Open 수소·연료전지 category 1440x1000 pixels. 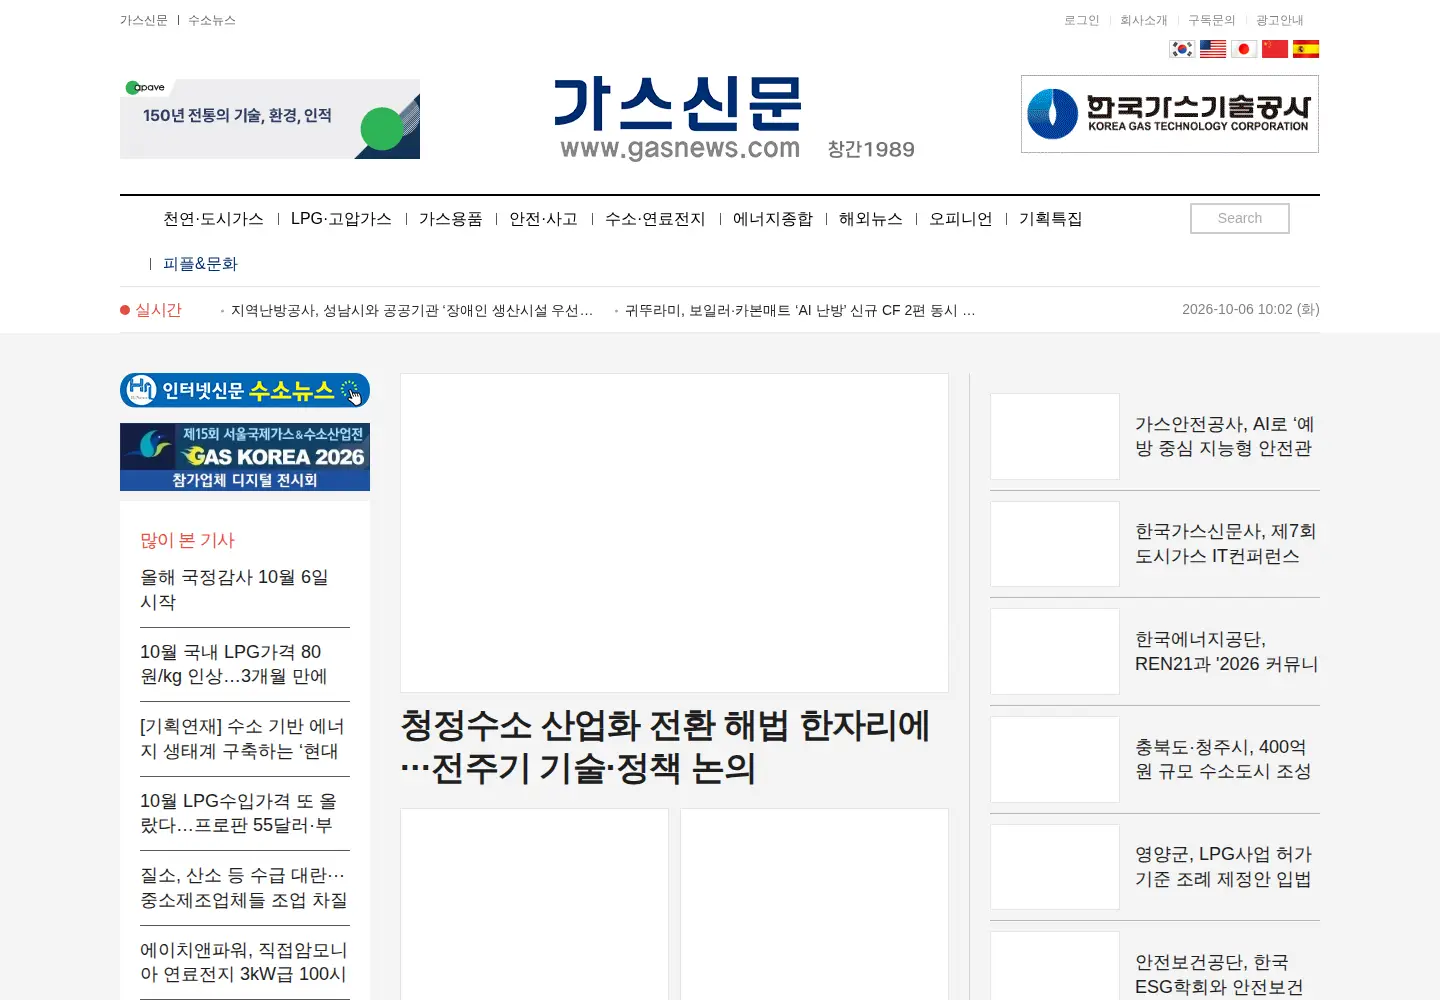coord(655,219)
